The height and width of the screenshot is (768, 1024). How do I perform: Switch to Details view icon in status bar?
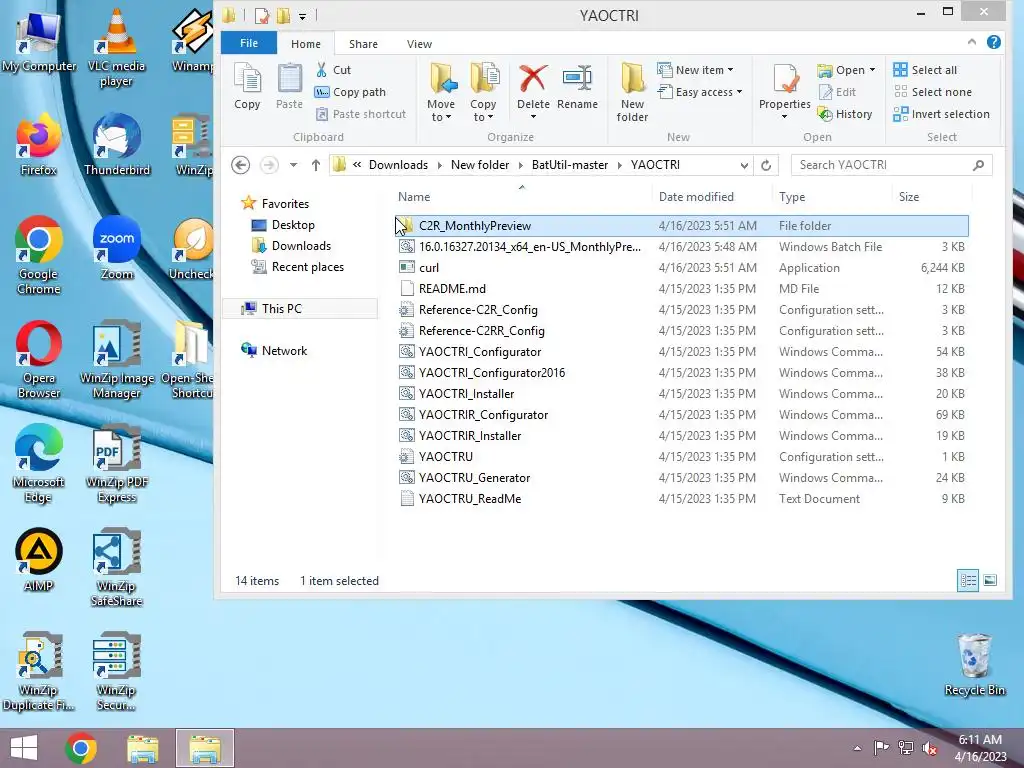968,580
